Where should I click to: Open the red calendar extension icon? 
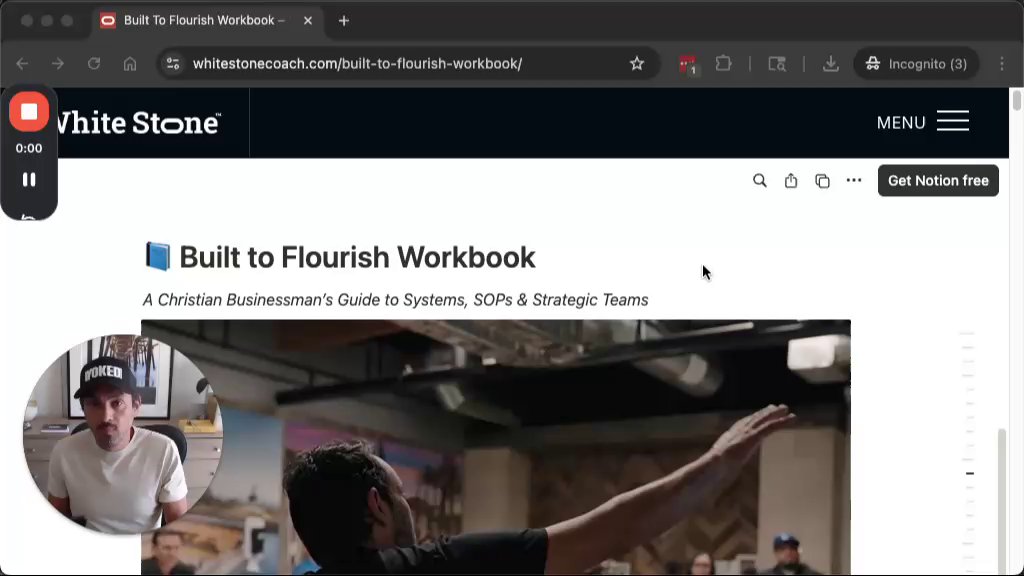click(x=687, y=64)
